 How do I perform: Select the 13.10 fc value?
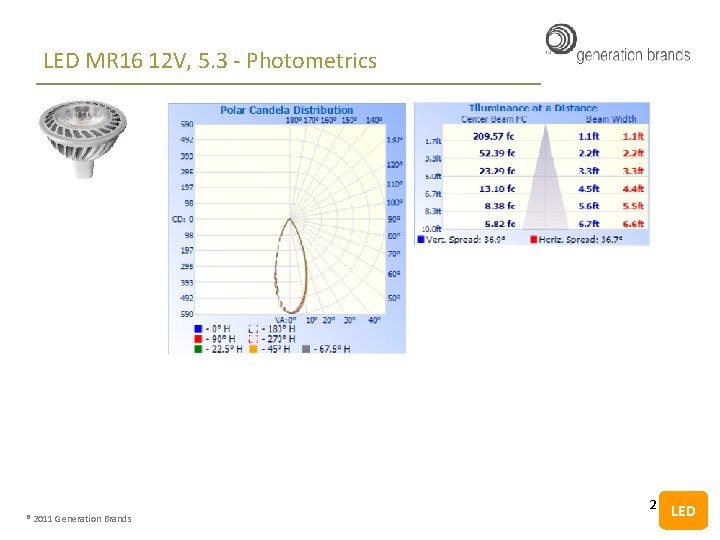tap(497, 189)
